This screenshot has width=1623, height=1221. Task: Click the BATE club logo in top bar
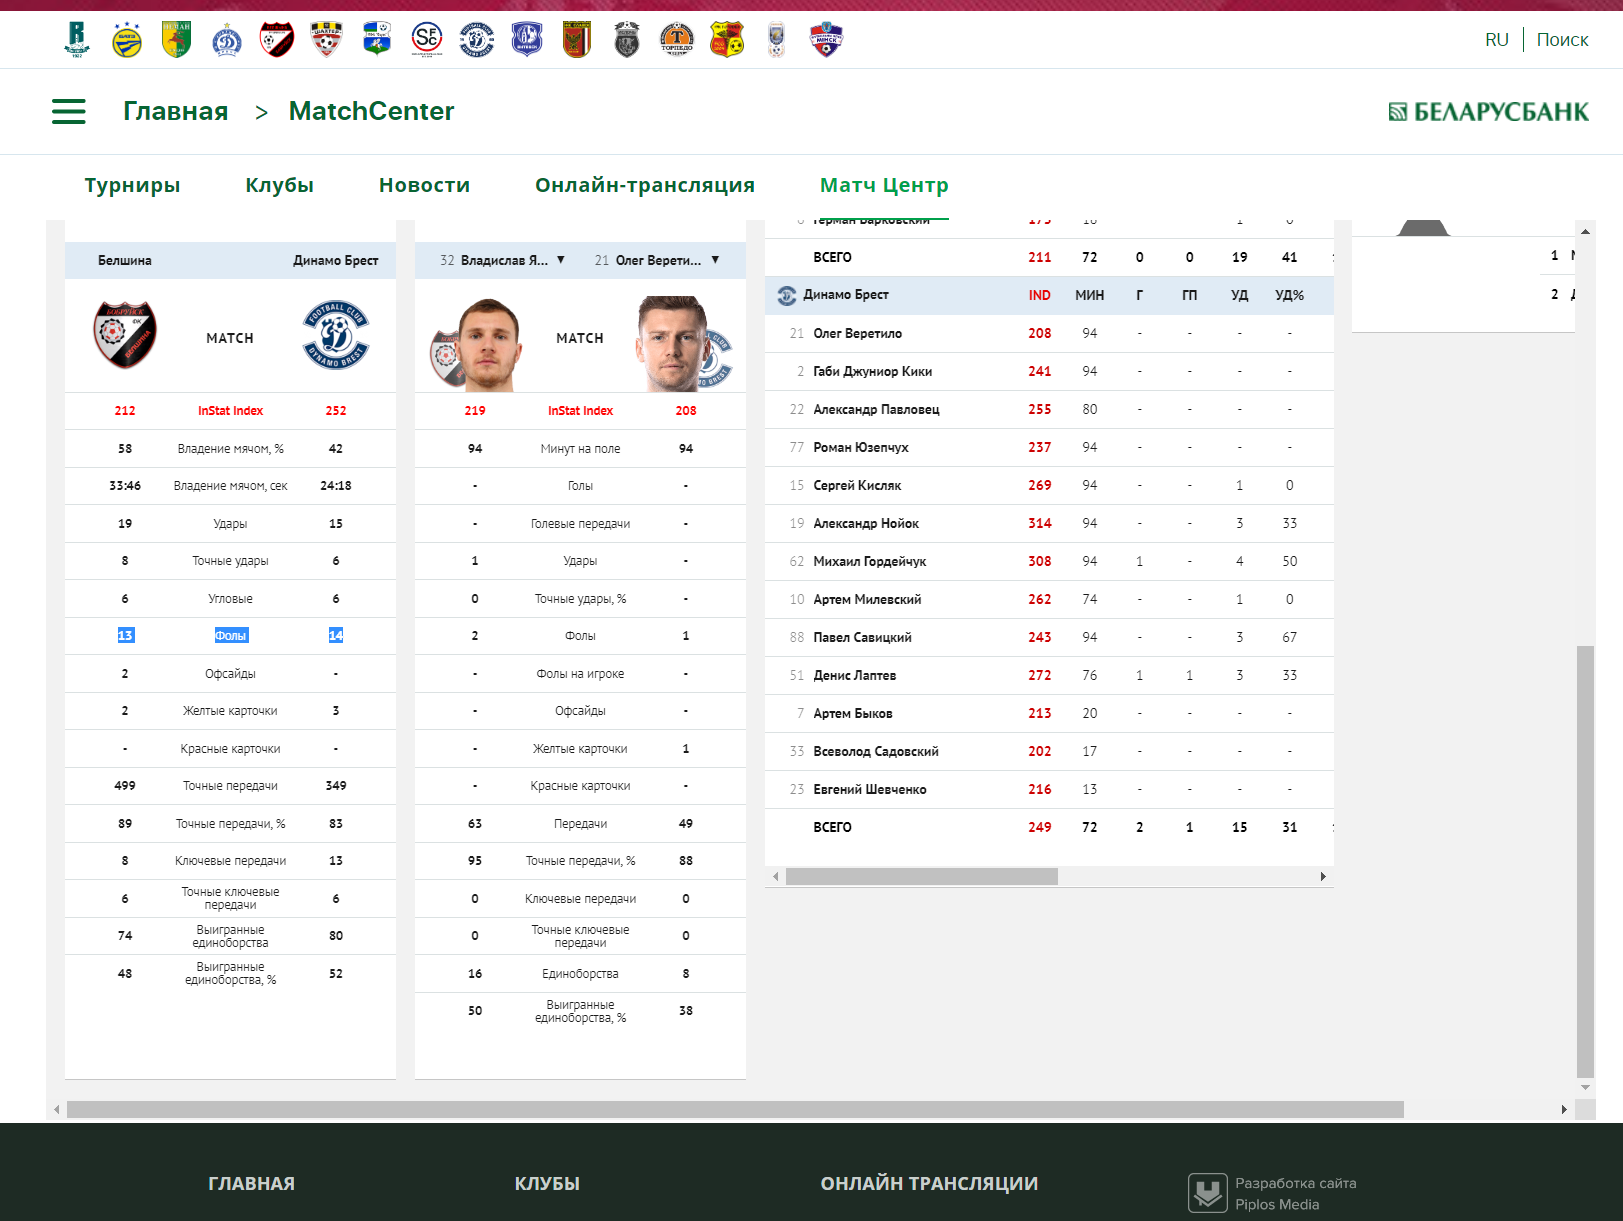(x=127, y=40)
